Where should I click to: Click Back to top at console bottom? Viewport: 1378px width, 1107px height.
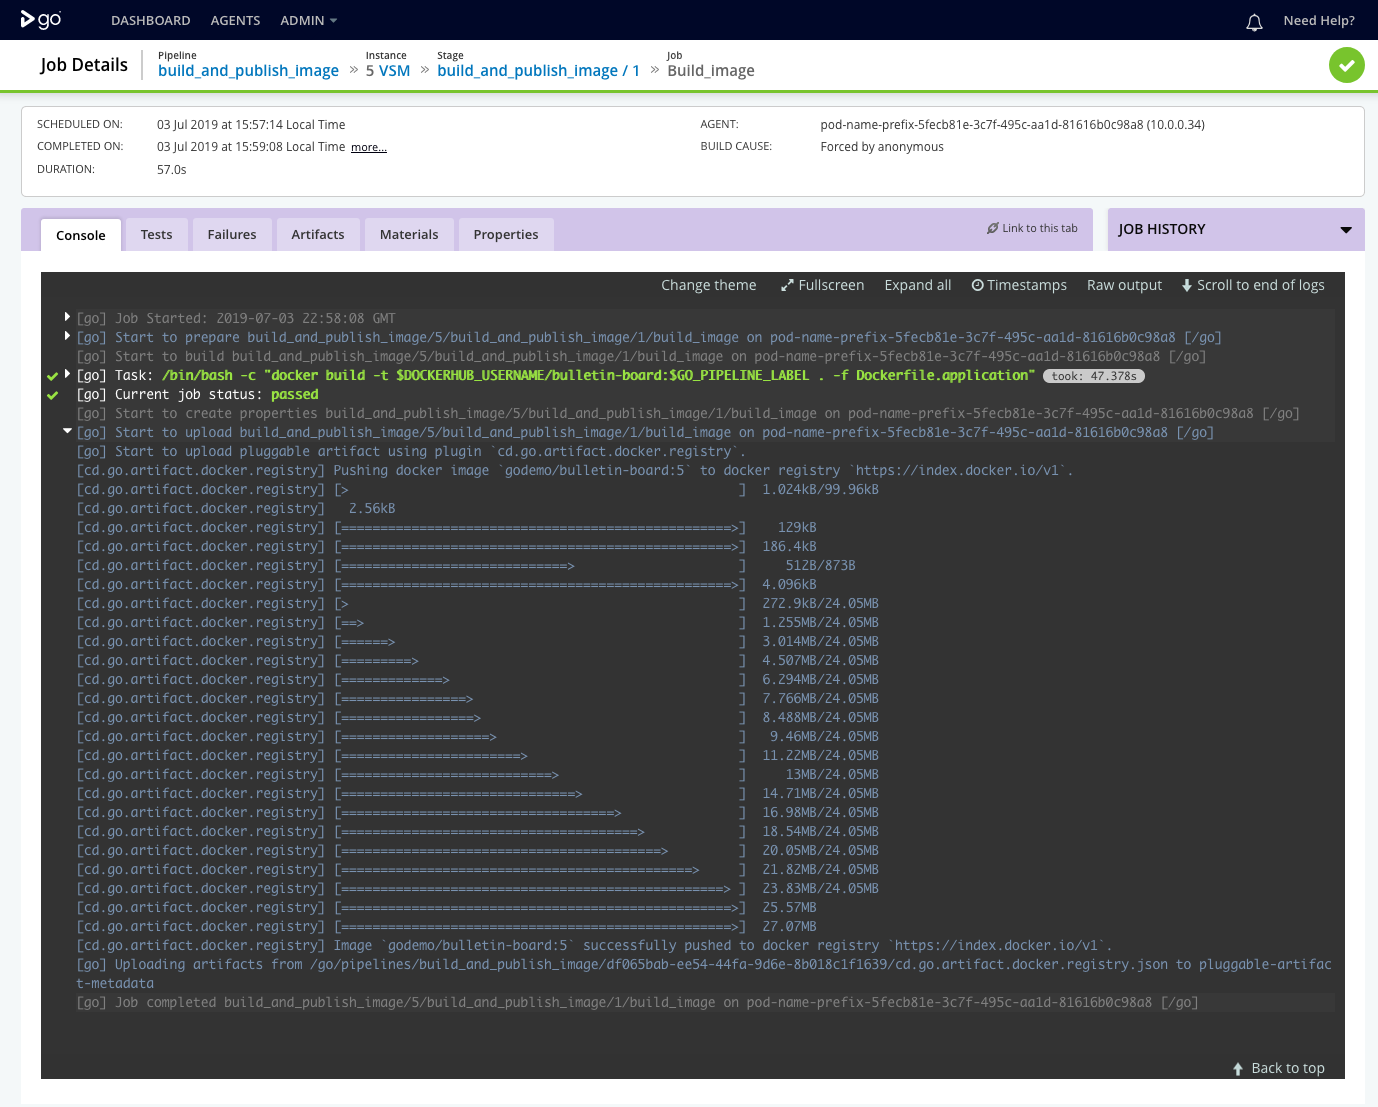pos(1279,1068)
